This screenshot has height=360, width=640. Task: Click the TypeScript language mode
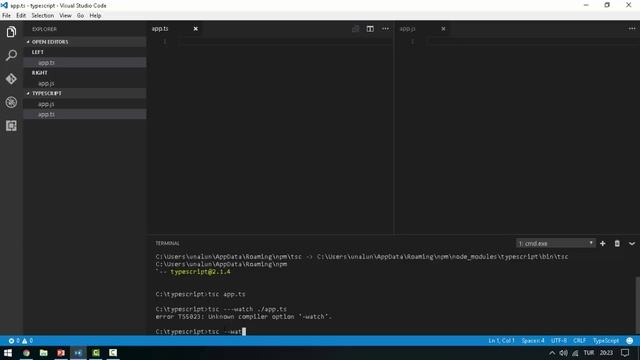(x=606, y=340)
